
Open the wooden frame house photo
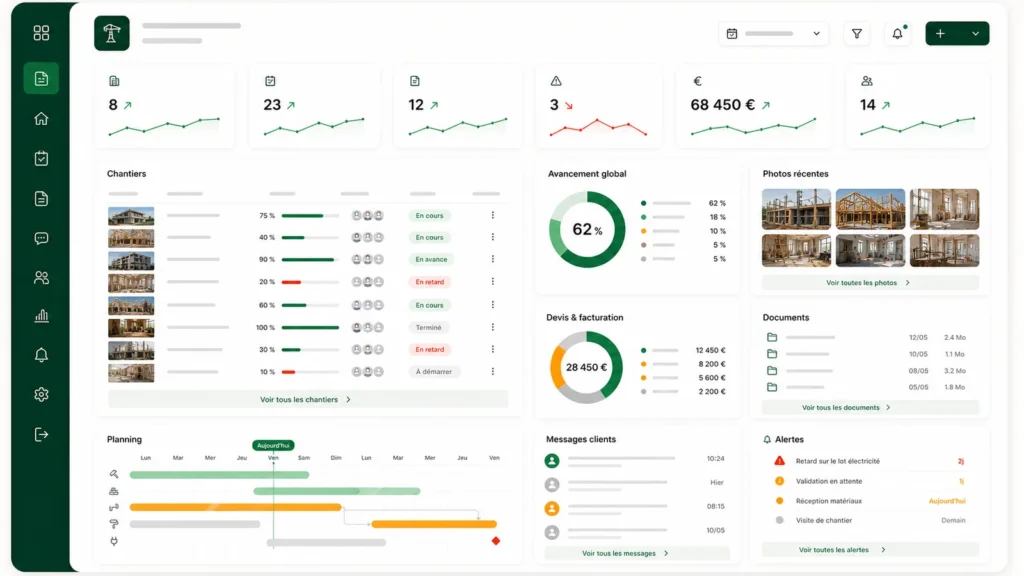pos(870,209)
